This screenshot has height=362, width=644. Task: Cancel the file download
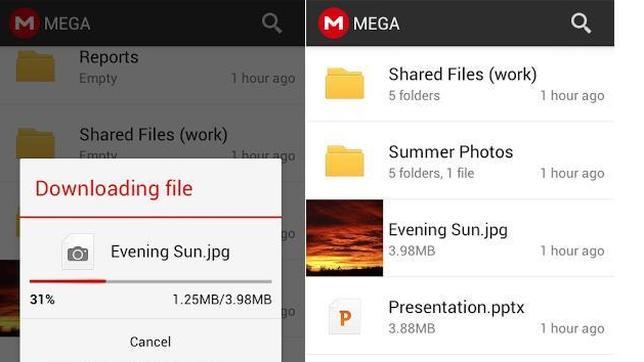coord(150,342)
